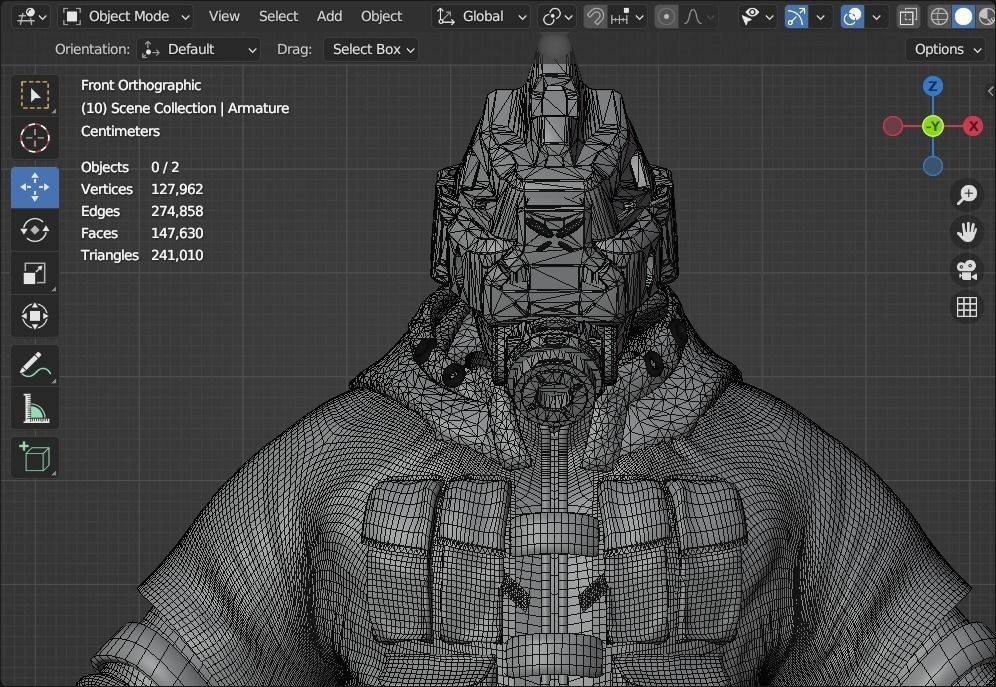Open the Object menu
Viewport: 996px width, 687px height.
[381, 17]
